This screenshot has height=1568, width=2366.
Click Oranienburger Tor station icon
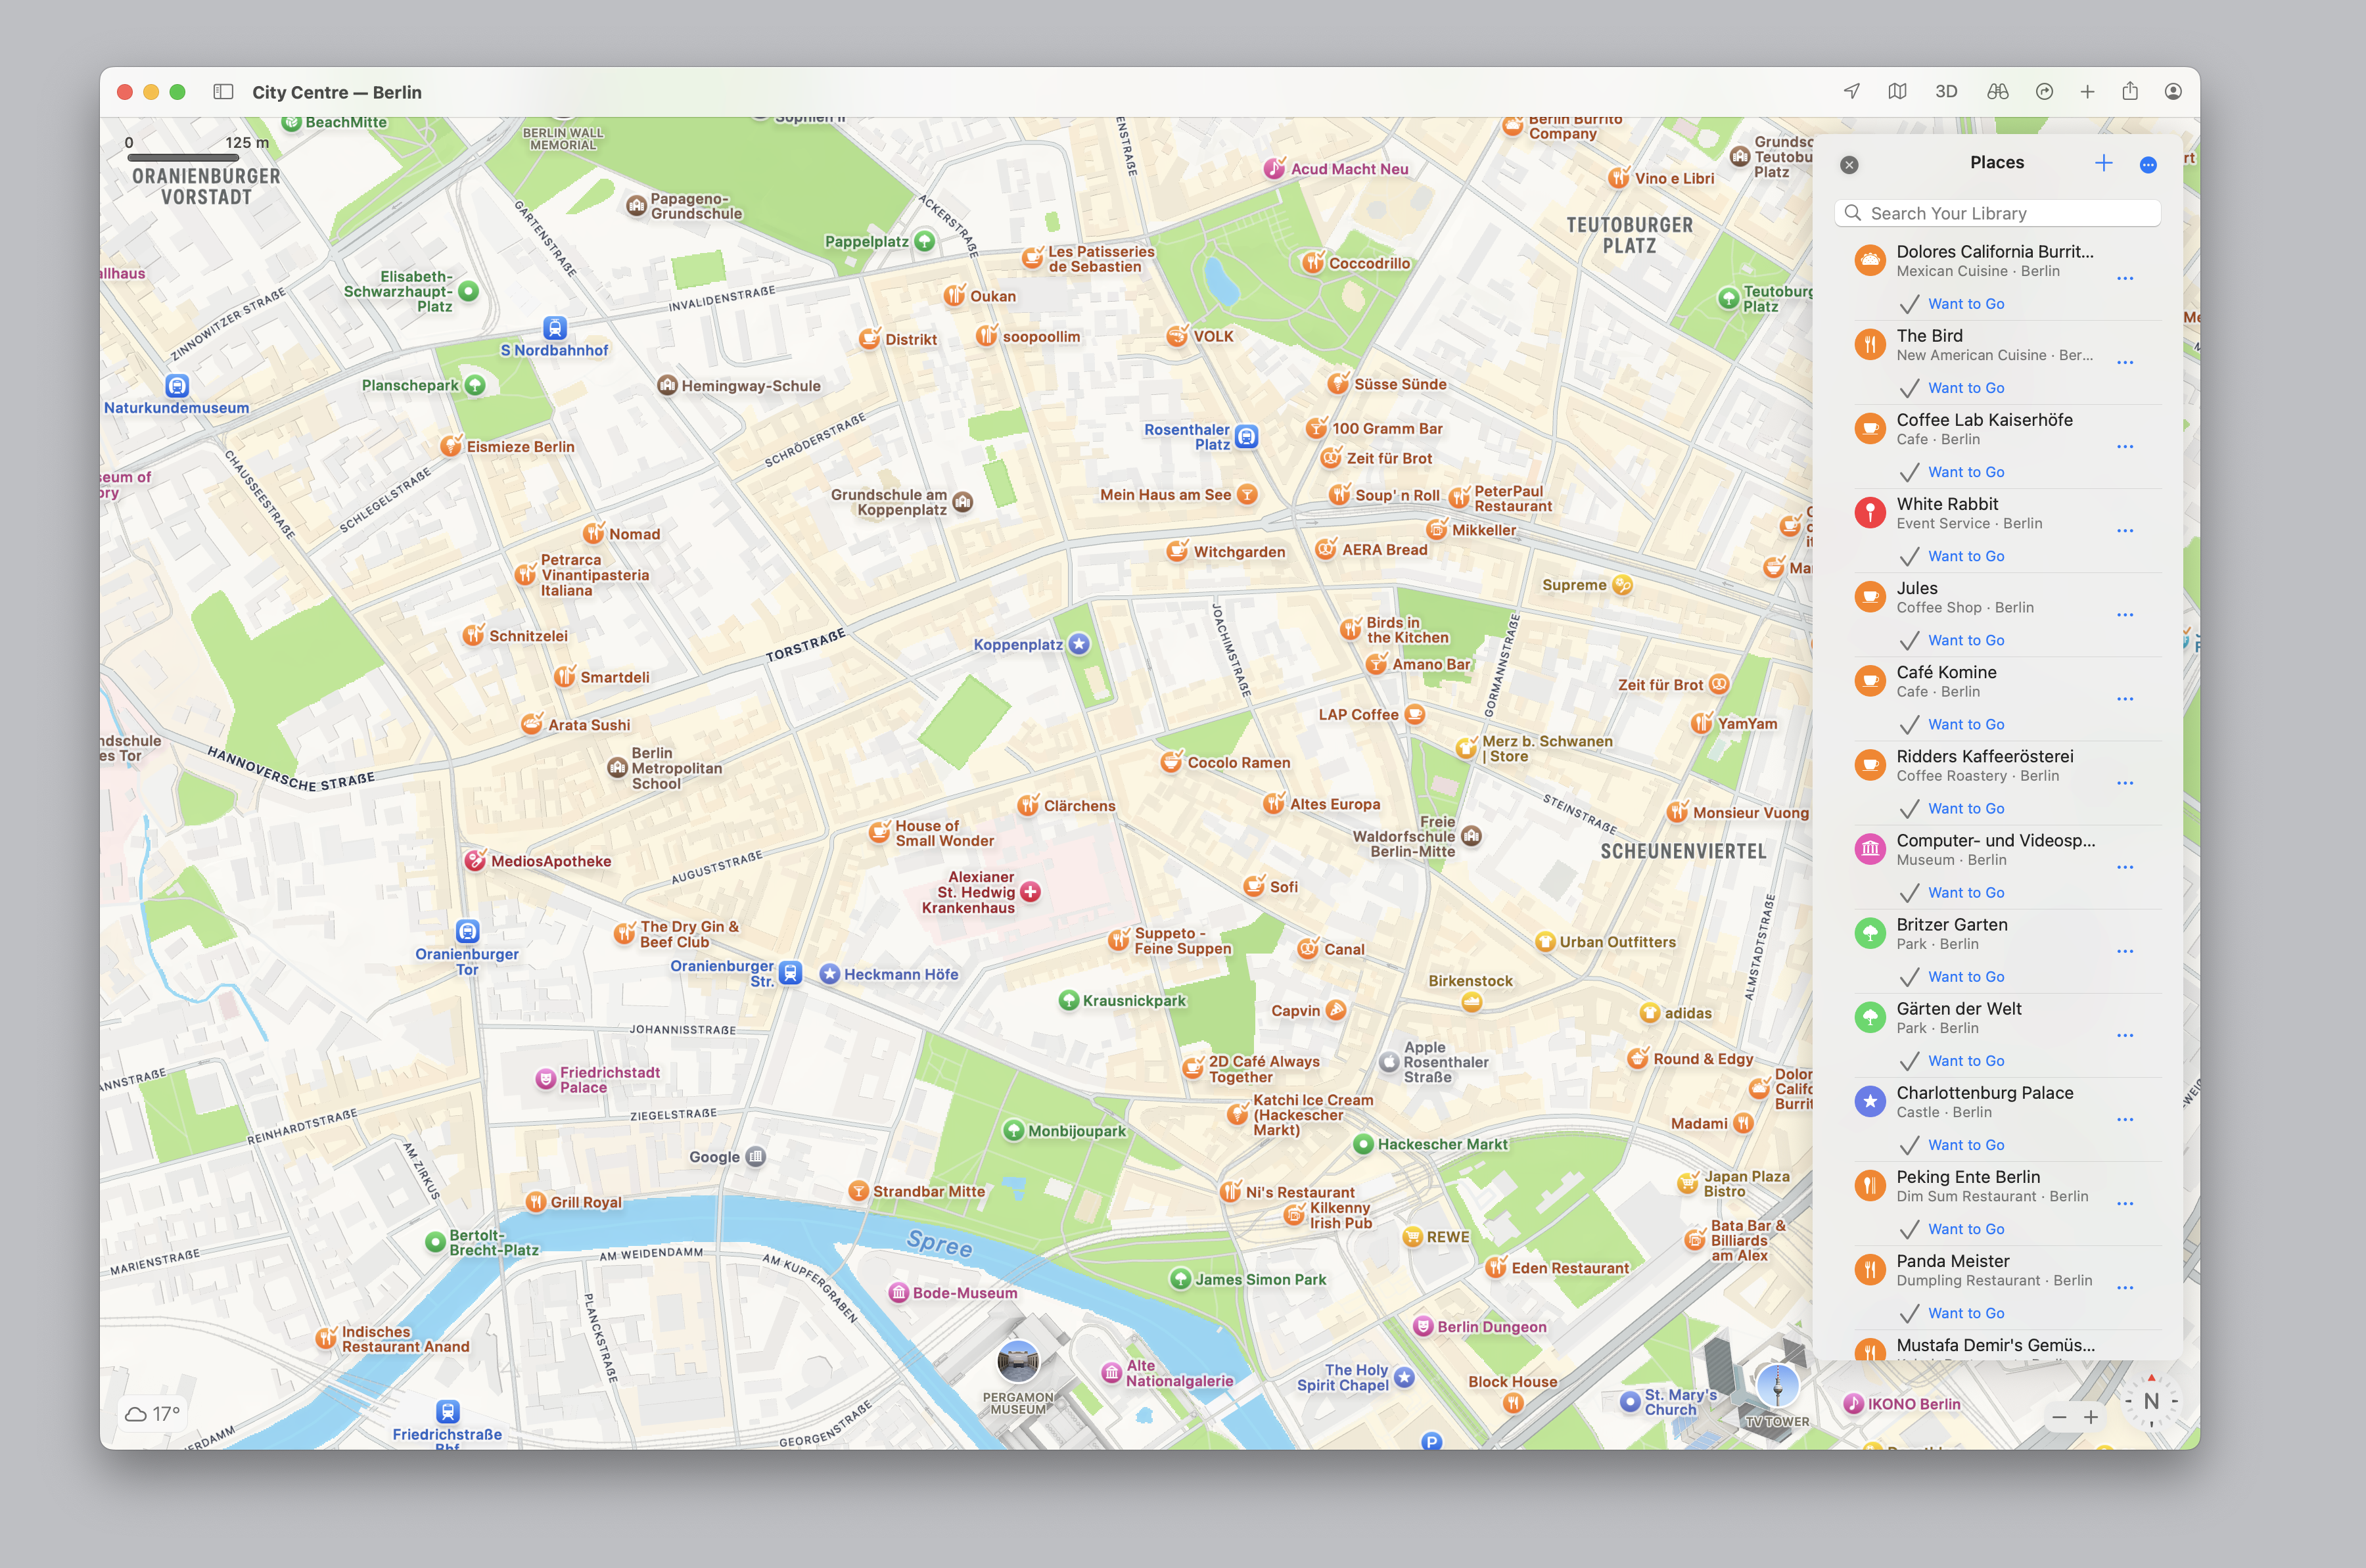[x=467, y=932]
